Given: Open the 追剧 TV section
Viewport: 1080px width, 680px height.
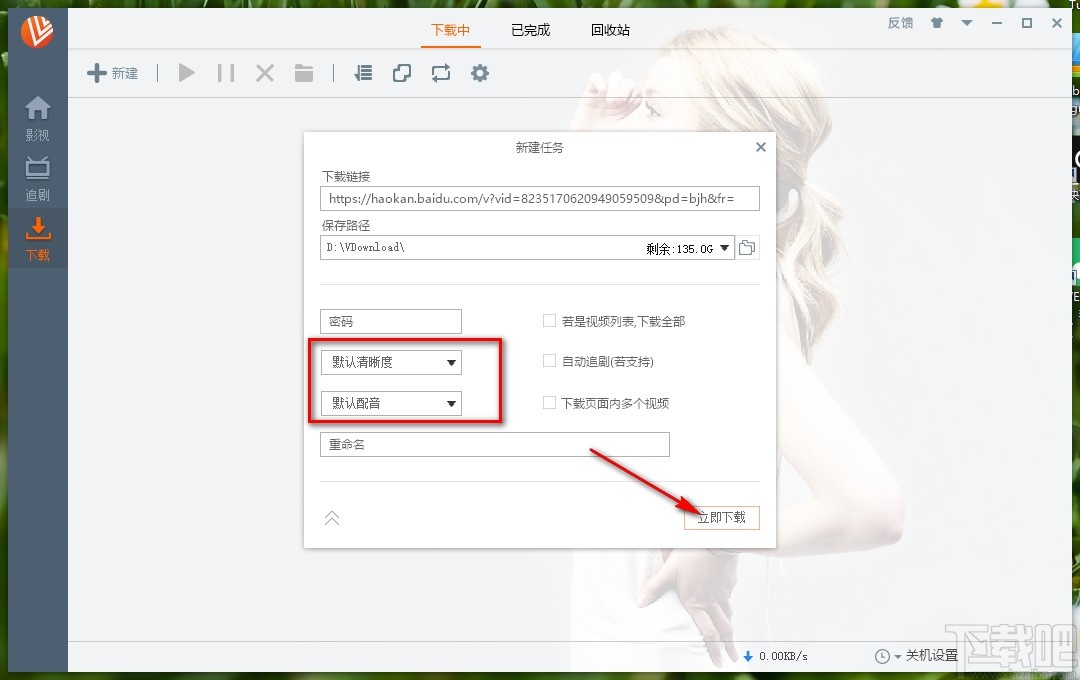Looking at the screenshot, I should click(x=37, y=179).
